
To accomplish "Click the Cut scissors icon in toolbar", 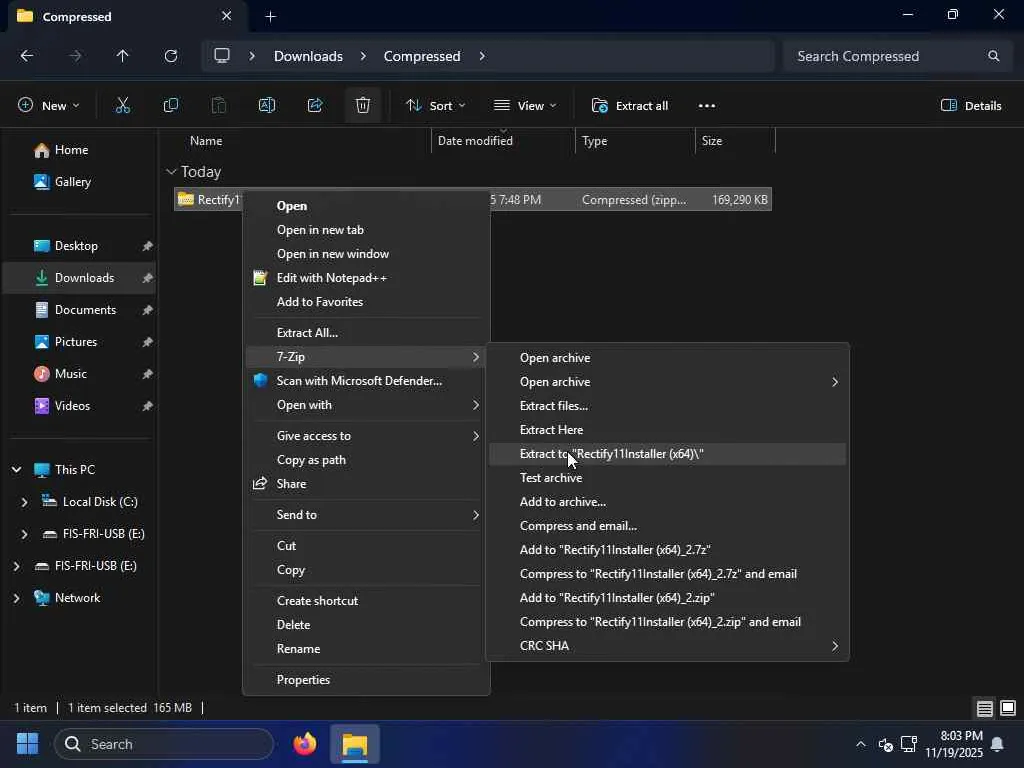I will pos(123,105).
